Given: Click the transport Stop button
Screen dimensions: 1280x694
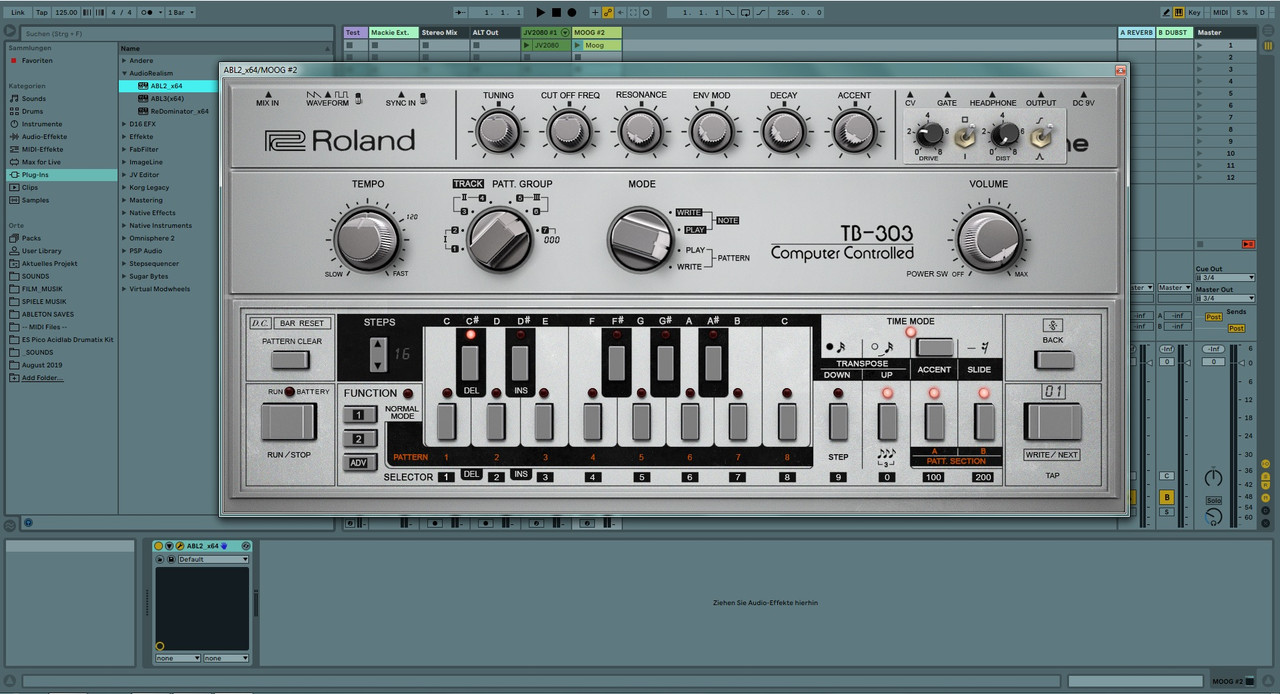Looking at the screenshot, I should (556, 12).
